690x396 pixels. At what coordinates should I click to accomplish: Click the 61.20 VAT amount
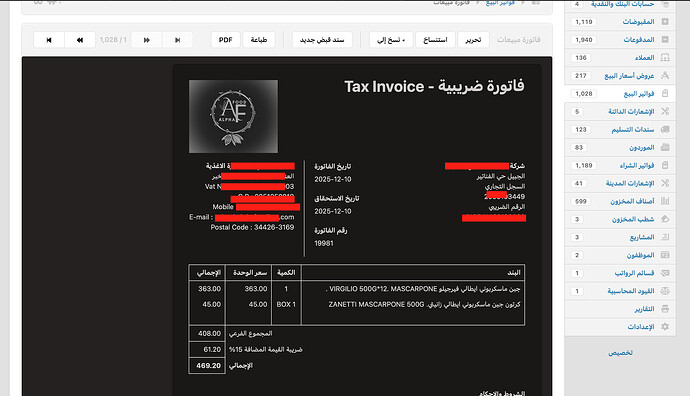212,349
